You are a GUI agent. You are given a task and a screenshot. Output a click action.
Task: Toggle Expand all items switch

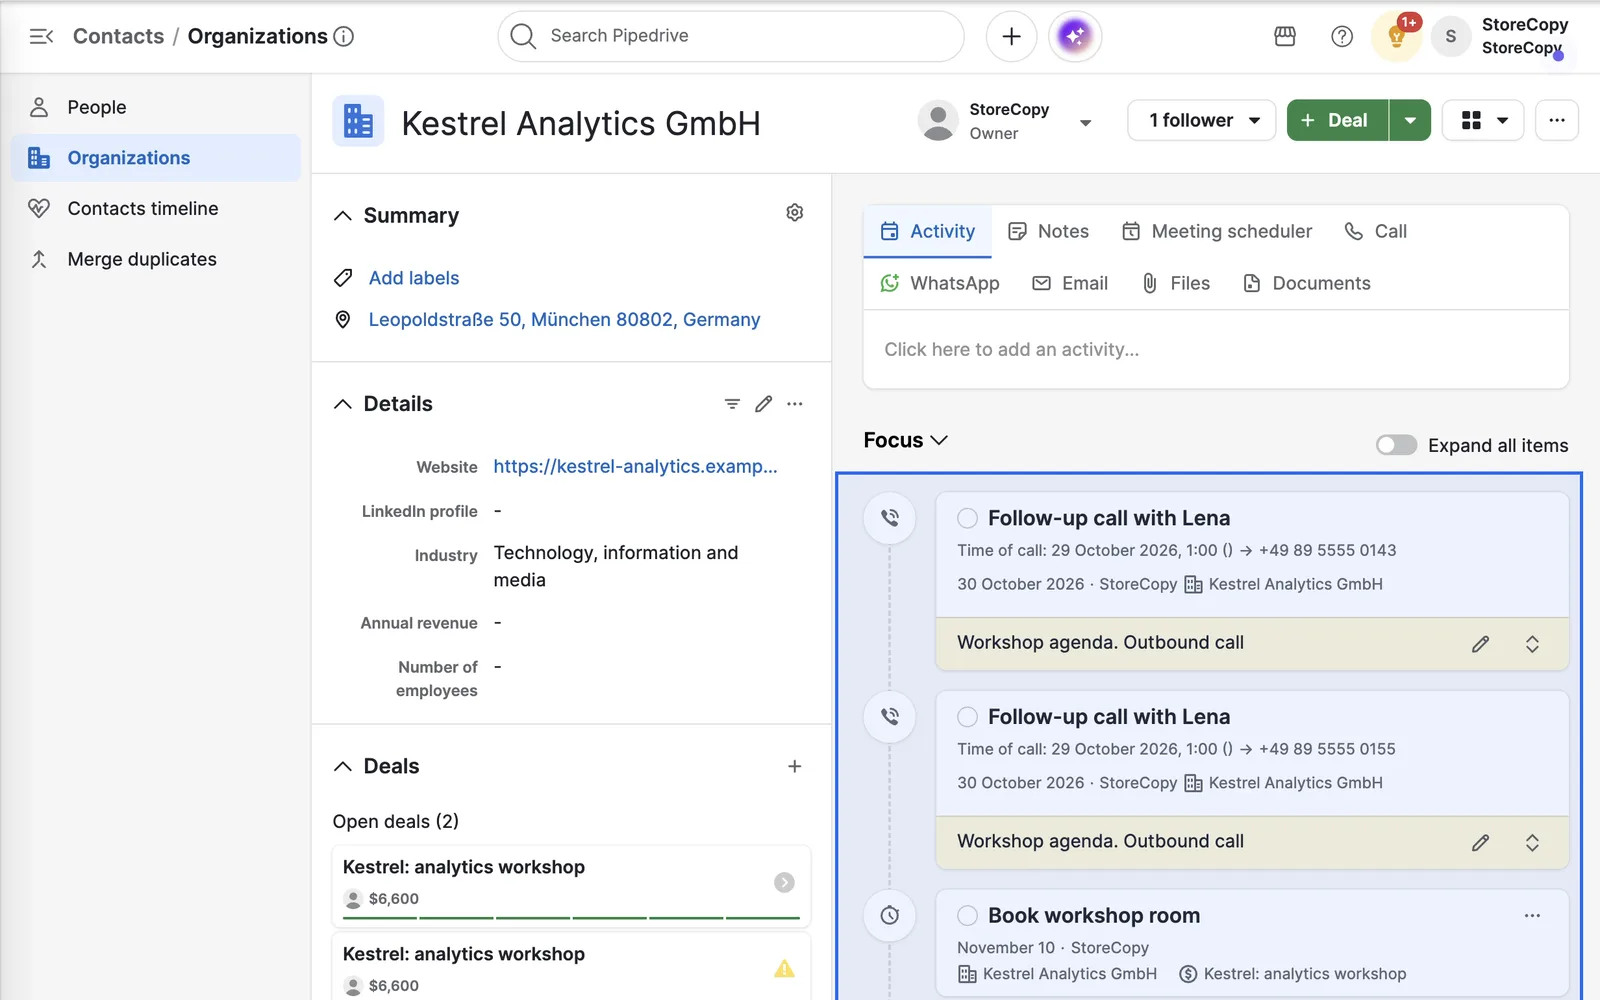(1396, 445)
